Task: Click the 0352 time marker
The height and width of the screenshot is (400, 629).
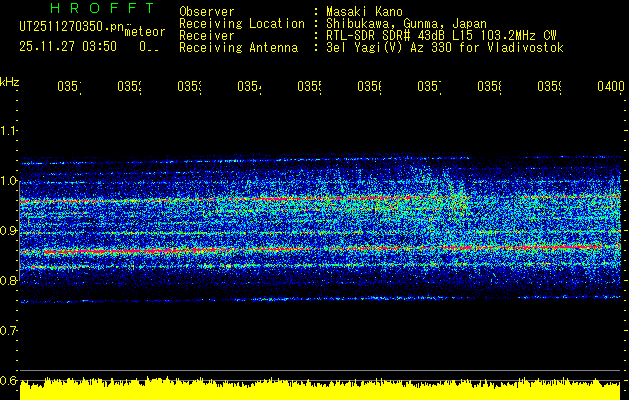Action: [129, 87]
